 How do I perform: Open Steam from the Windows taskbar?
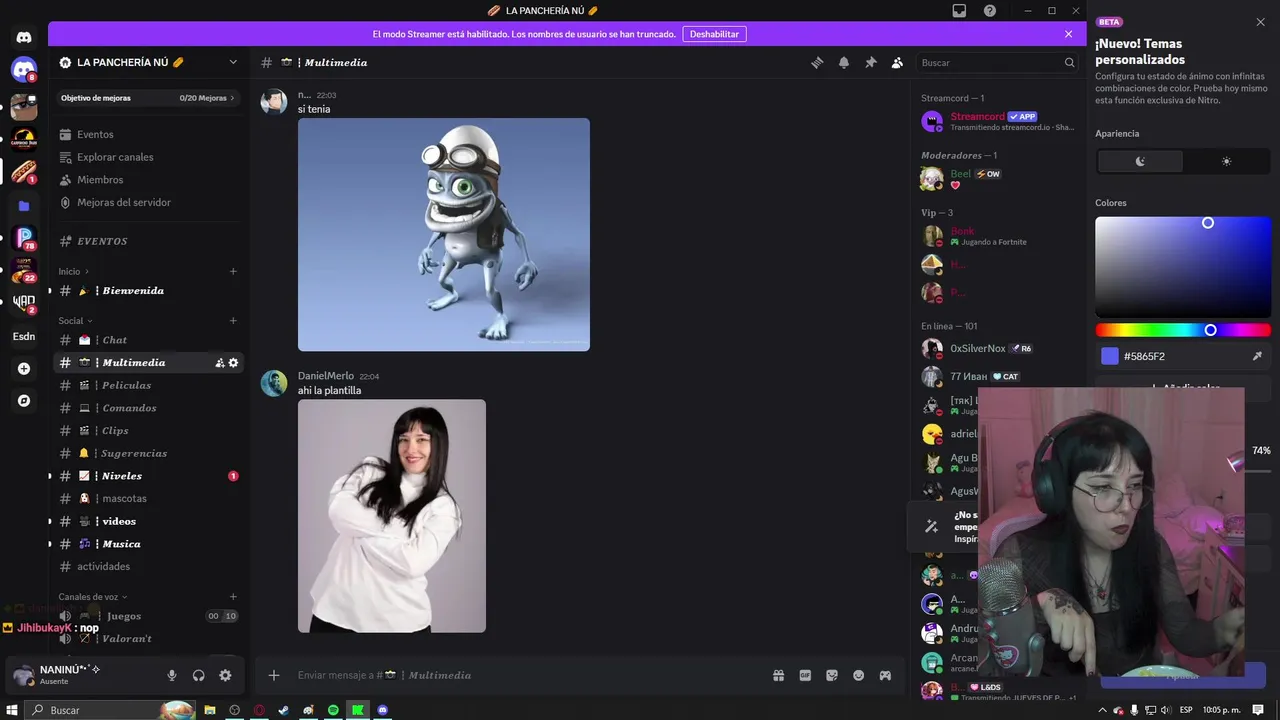coord(284,710)
